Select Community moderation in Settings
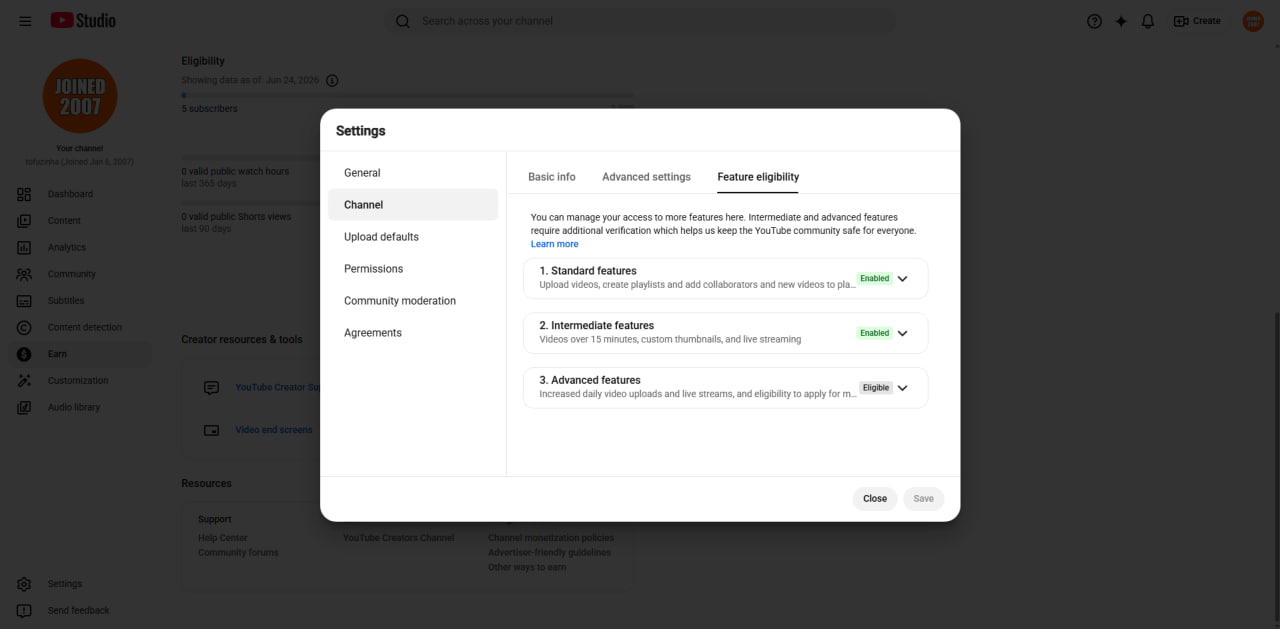Screen dimensions: 1280x629 coord(413,301)
